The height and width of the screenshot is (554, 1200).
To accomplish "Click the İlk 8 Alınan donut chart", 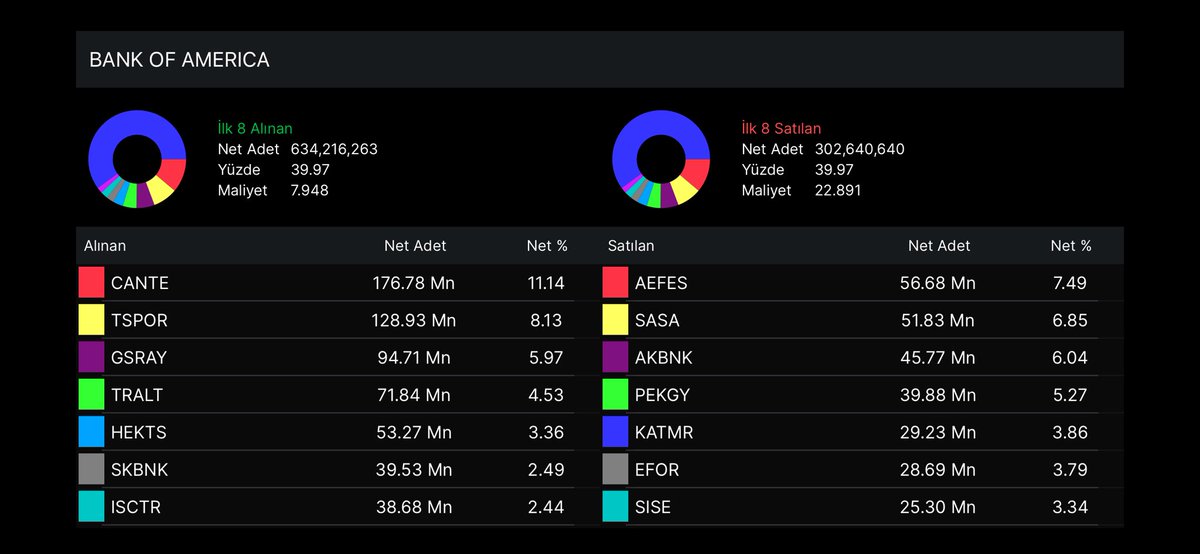I will tap(137, 159).
